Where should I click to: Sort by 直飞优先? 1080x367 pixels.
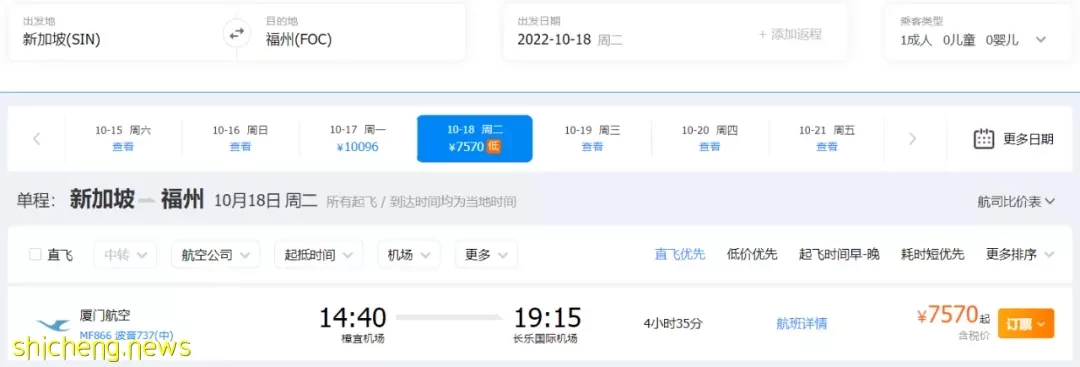[x=680, y=255]
